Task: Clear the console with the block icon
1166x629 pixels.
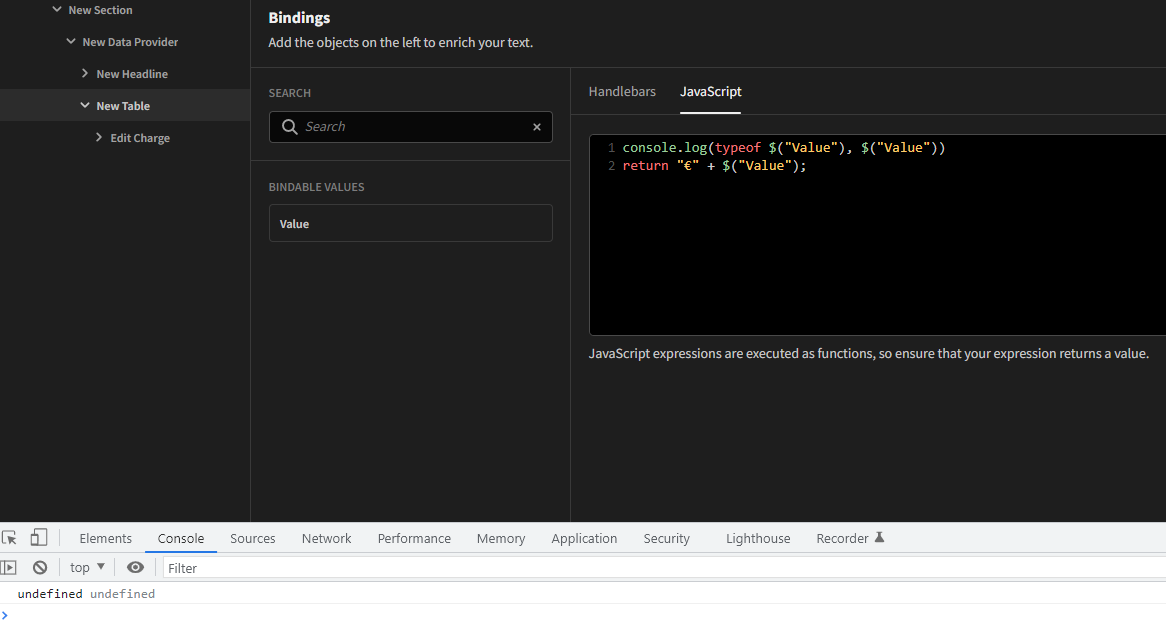Action: (39, 567)
